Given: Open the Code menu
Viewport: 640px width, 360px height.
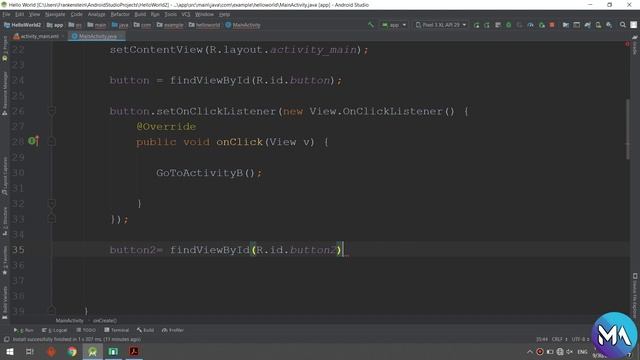Looking at the screenshot, I should pyautogui.click(x=76, y=14).
